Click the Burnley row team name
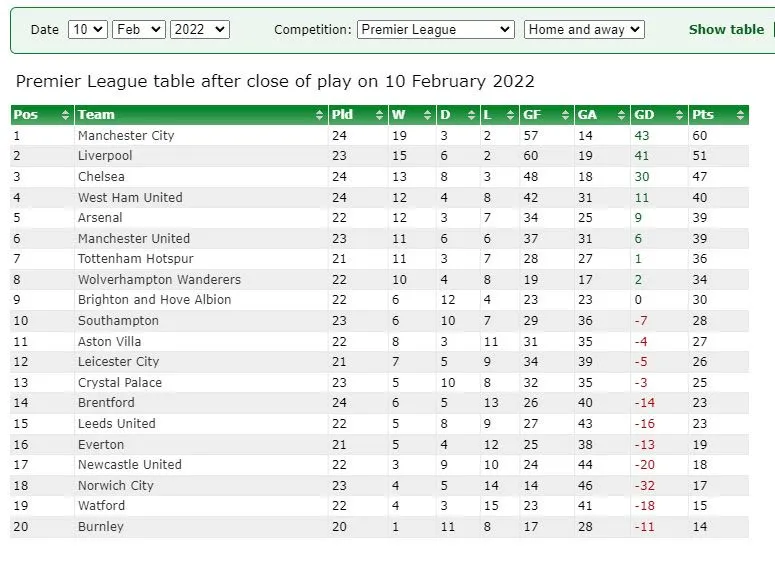 pos(101,526)
